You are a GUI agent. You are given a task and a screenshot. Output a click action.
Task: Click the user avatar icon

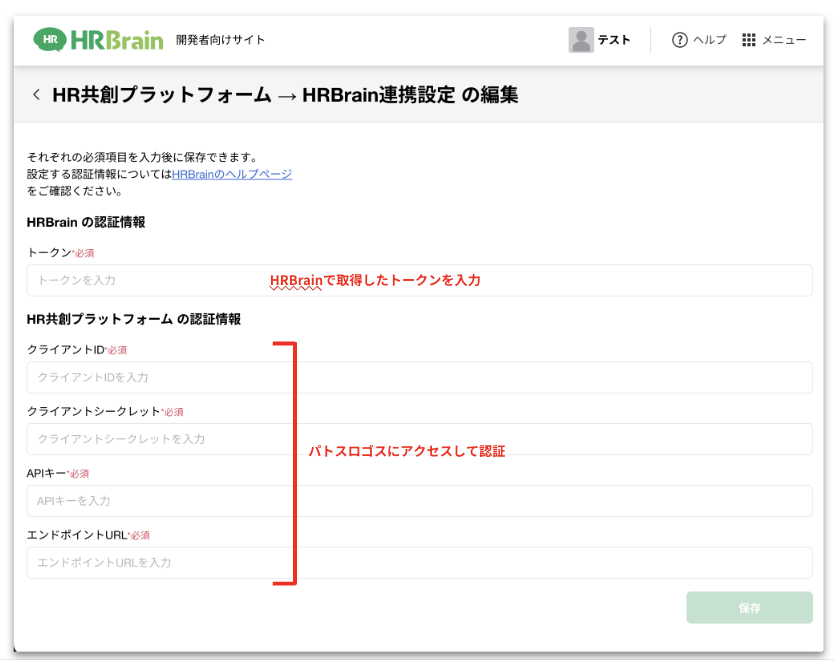coord(581,40)
